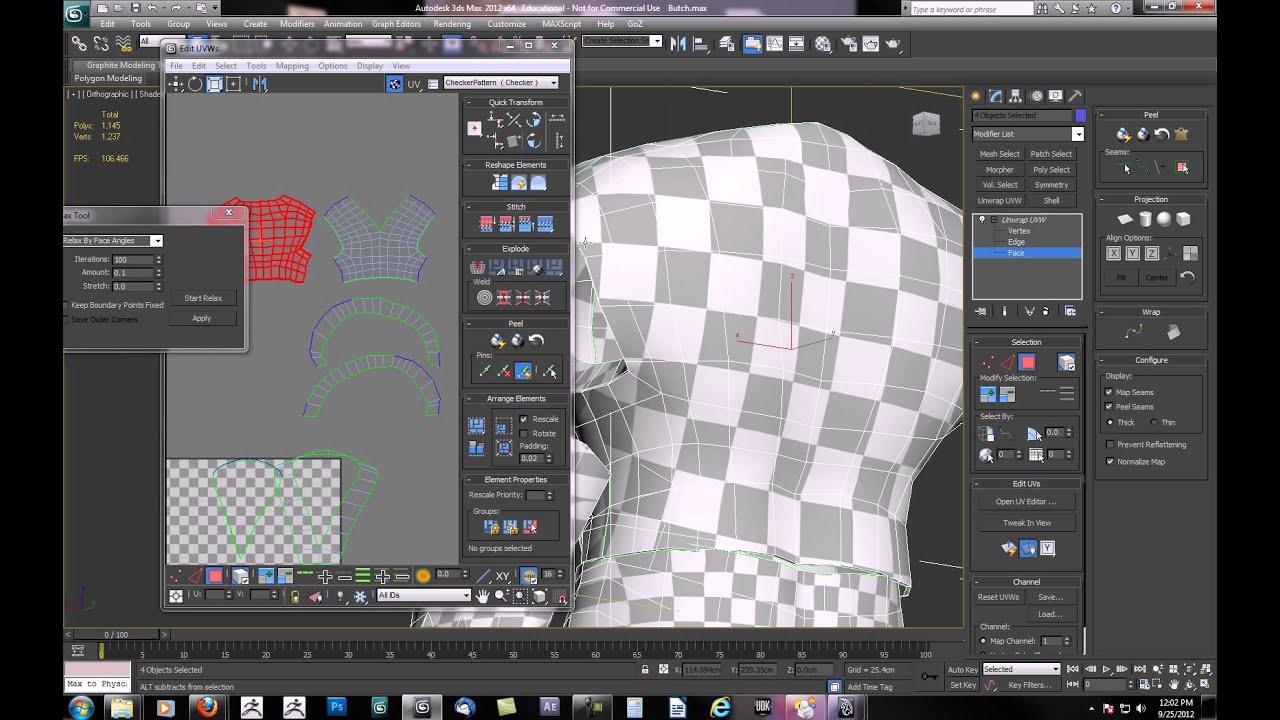Open the Hierarchy command panel tab
1280x720 pixels.
[x=1015, y=96]
